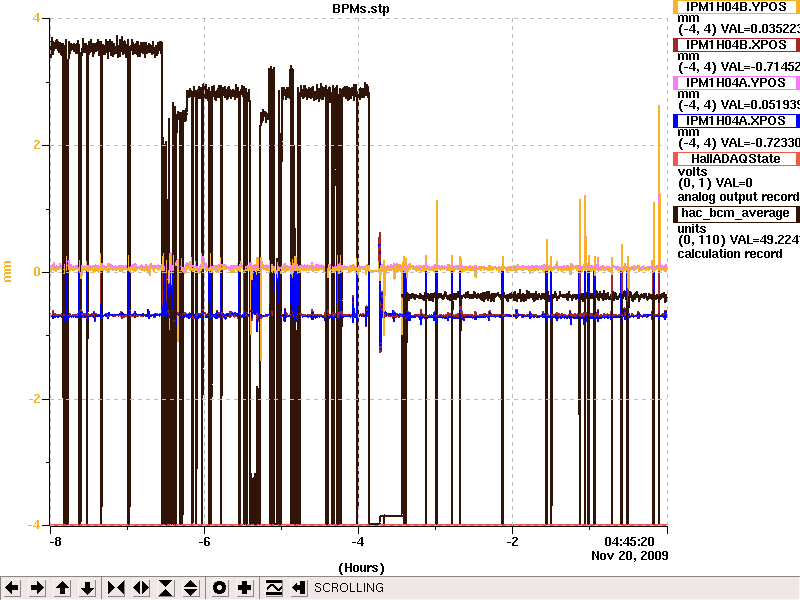Click the plus toolbar icon
Image resolution: width=800 pixels, height=600 pixels.
tap(244, 588)
